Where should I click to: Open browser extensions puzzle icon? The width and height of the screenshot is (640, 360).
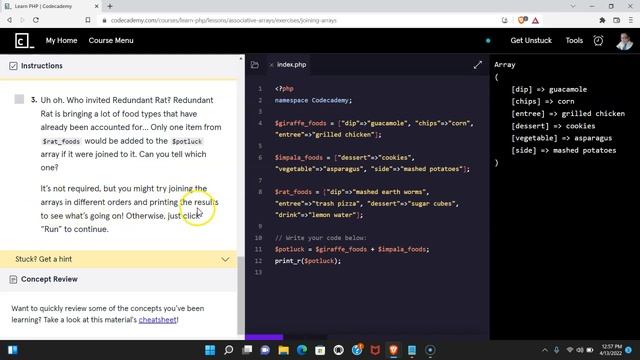tap(602, 20)
